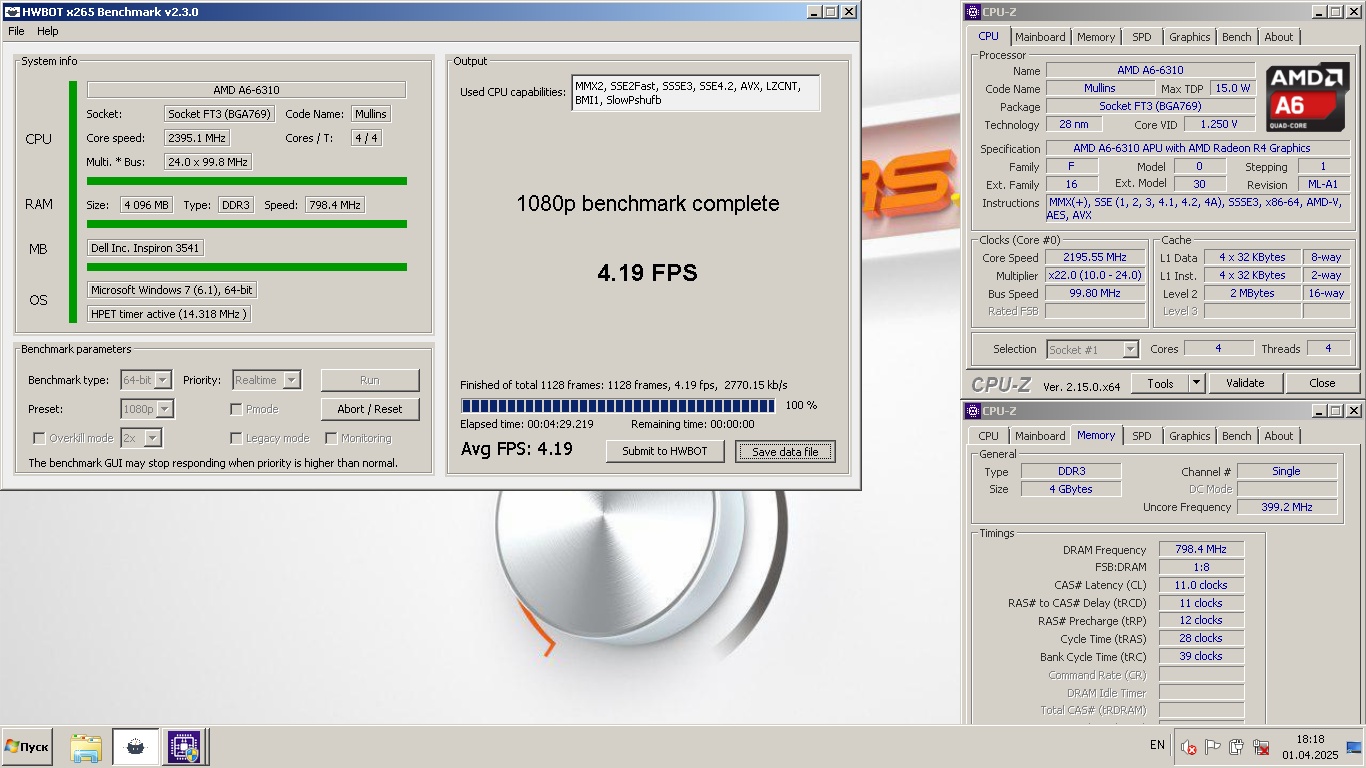1366x768 pixels.
Task: Click the green CPU status bar
Action: (247, 181)
